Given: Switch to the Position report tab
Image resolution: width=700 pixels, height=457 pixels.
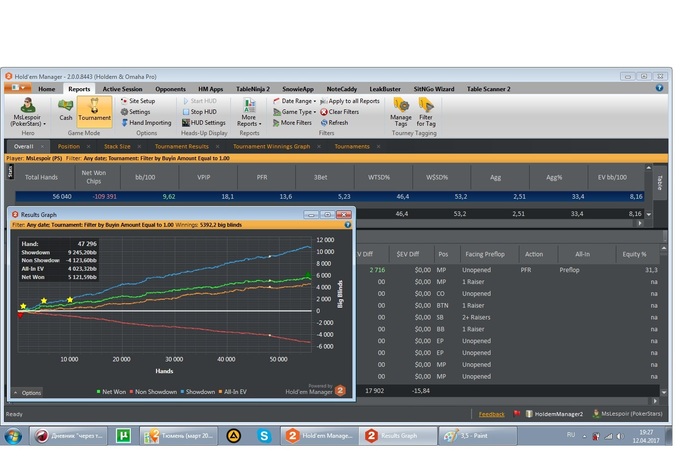Looking at the screenshot, I should pos(69,146).
